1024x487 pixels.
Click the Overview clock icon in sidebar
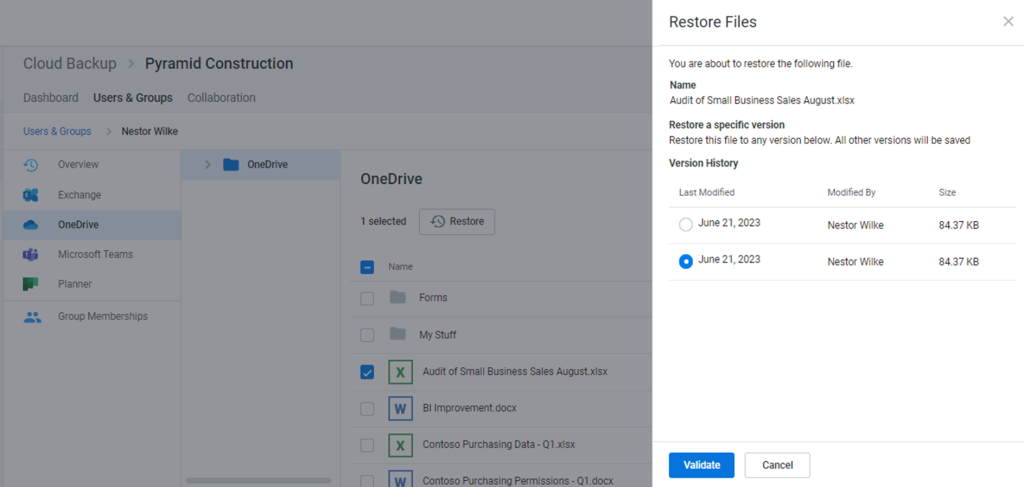click(31, 165)
